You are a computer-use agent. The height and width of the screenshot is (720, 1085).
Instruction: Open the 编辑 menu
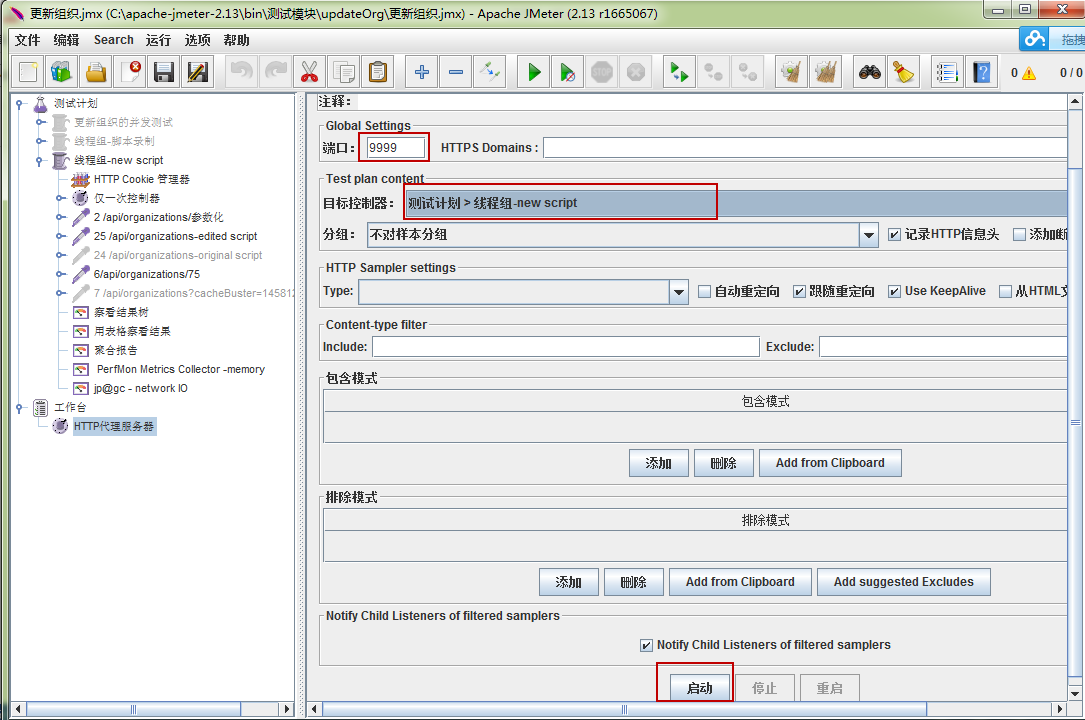pyautogui.click(x=66, y=40)
